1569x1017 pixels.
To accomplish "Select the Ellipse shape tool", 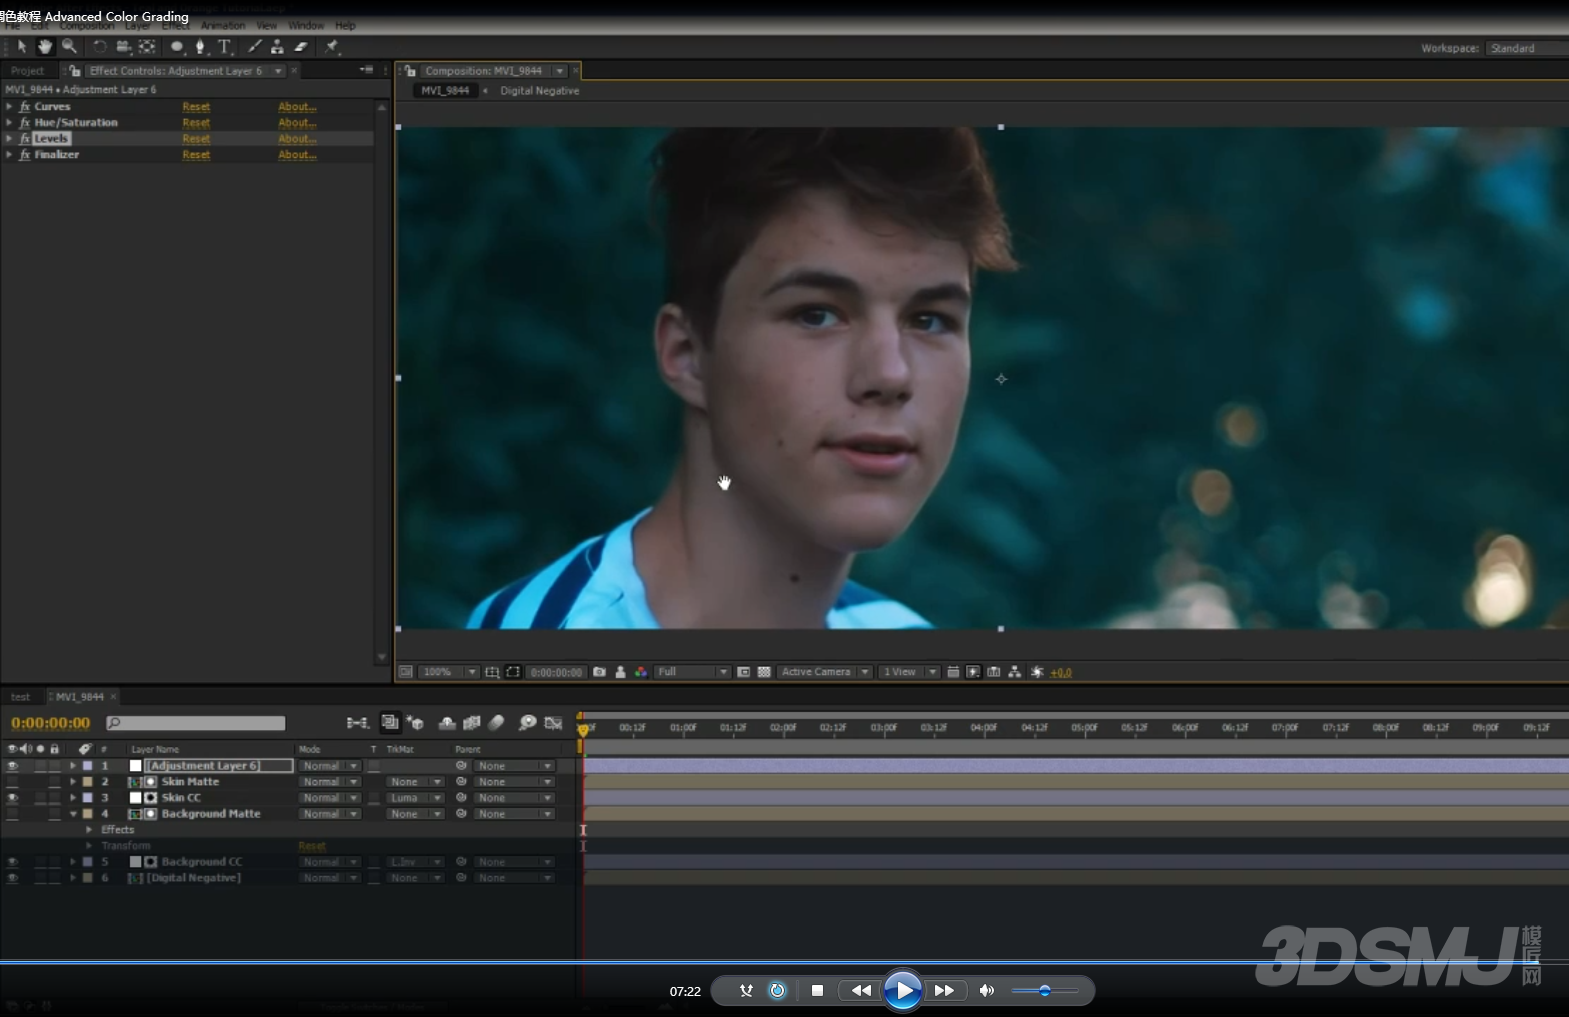I will [177, 47].
